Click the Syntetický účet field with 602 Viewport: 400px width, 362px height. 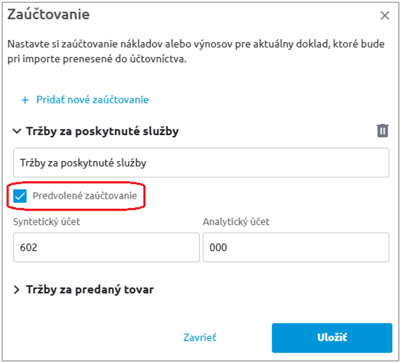click(x=106, y=247)
